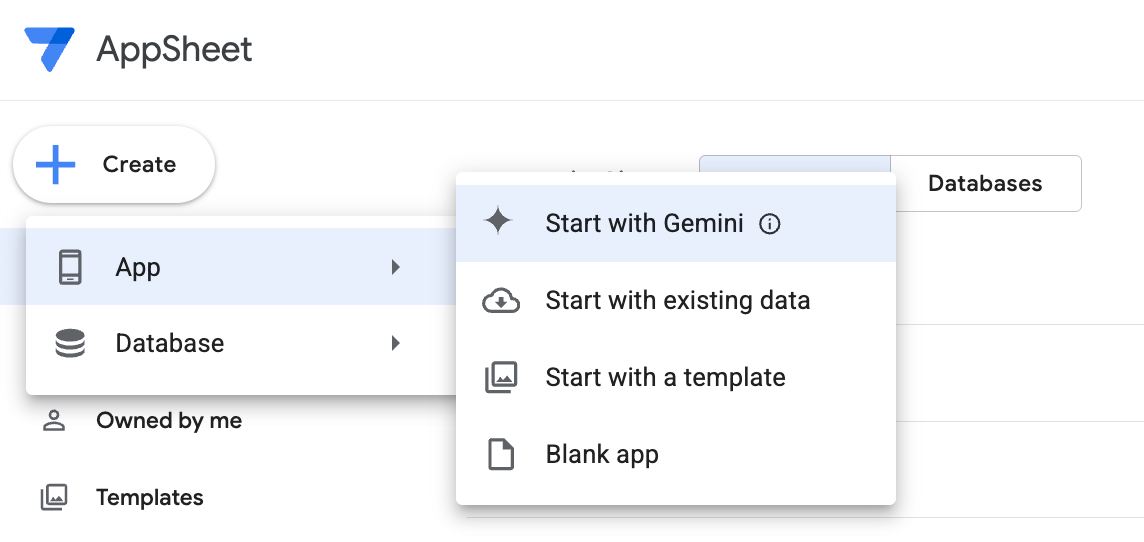Click the AppSheet logo icon
1144x542 pixels.
(50, 49)
